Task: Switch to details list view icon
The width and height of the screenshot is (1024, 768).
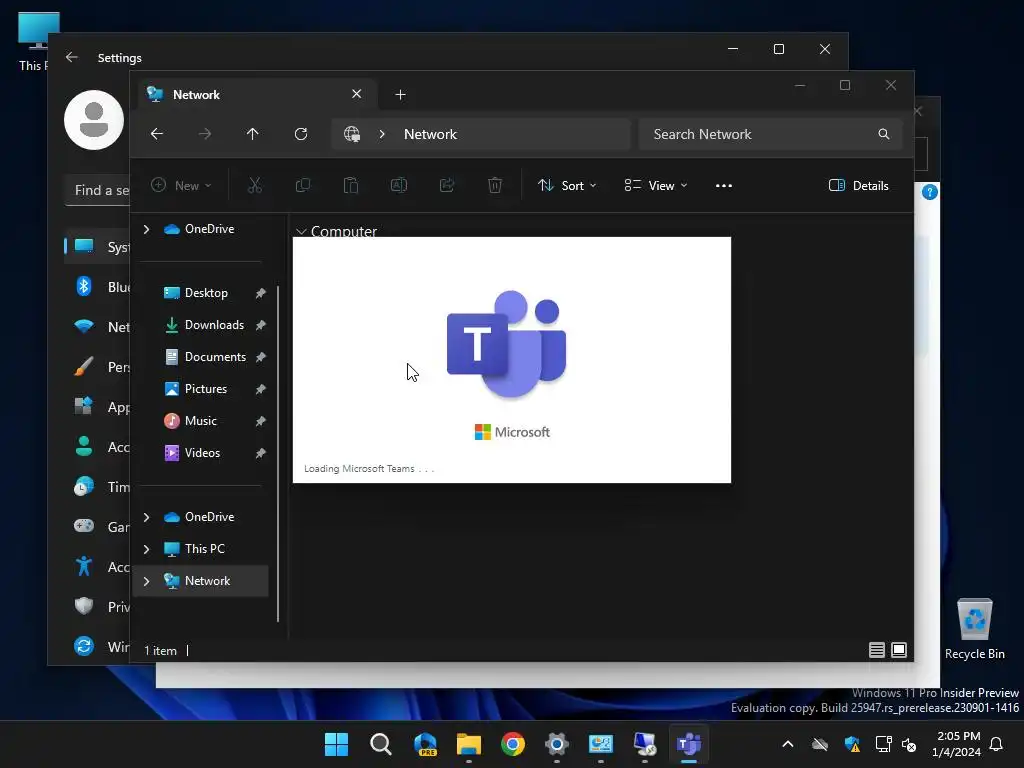Action: (x=876, y=650)
